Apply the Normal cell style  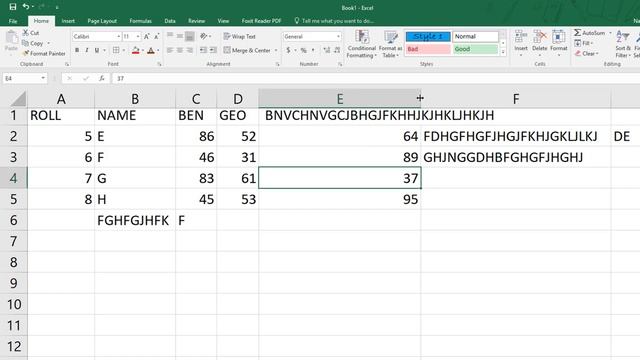476,36
